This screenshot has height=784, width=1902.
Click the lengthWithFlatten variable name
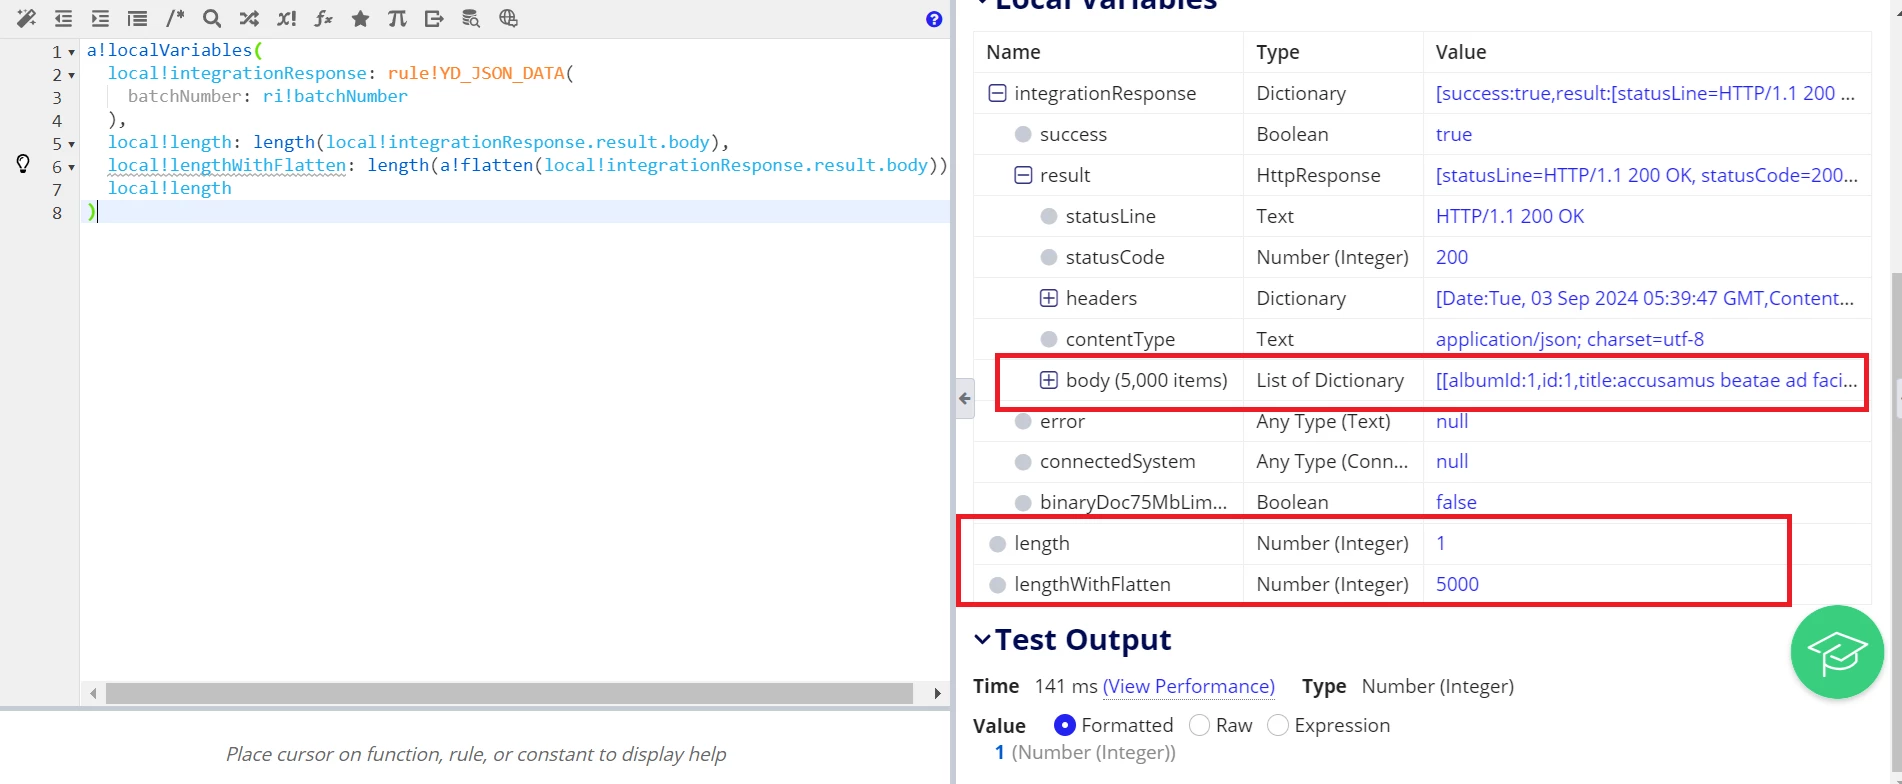[x=1092, y=584]
